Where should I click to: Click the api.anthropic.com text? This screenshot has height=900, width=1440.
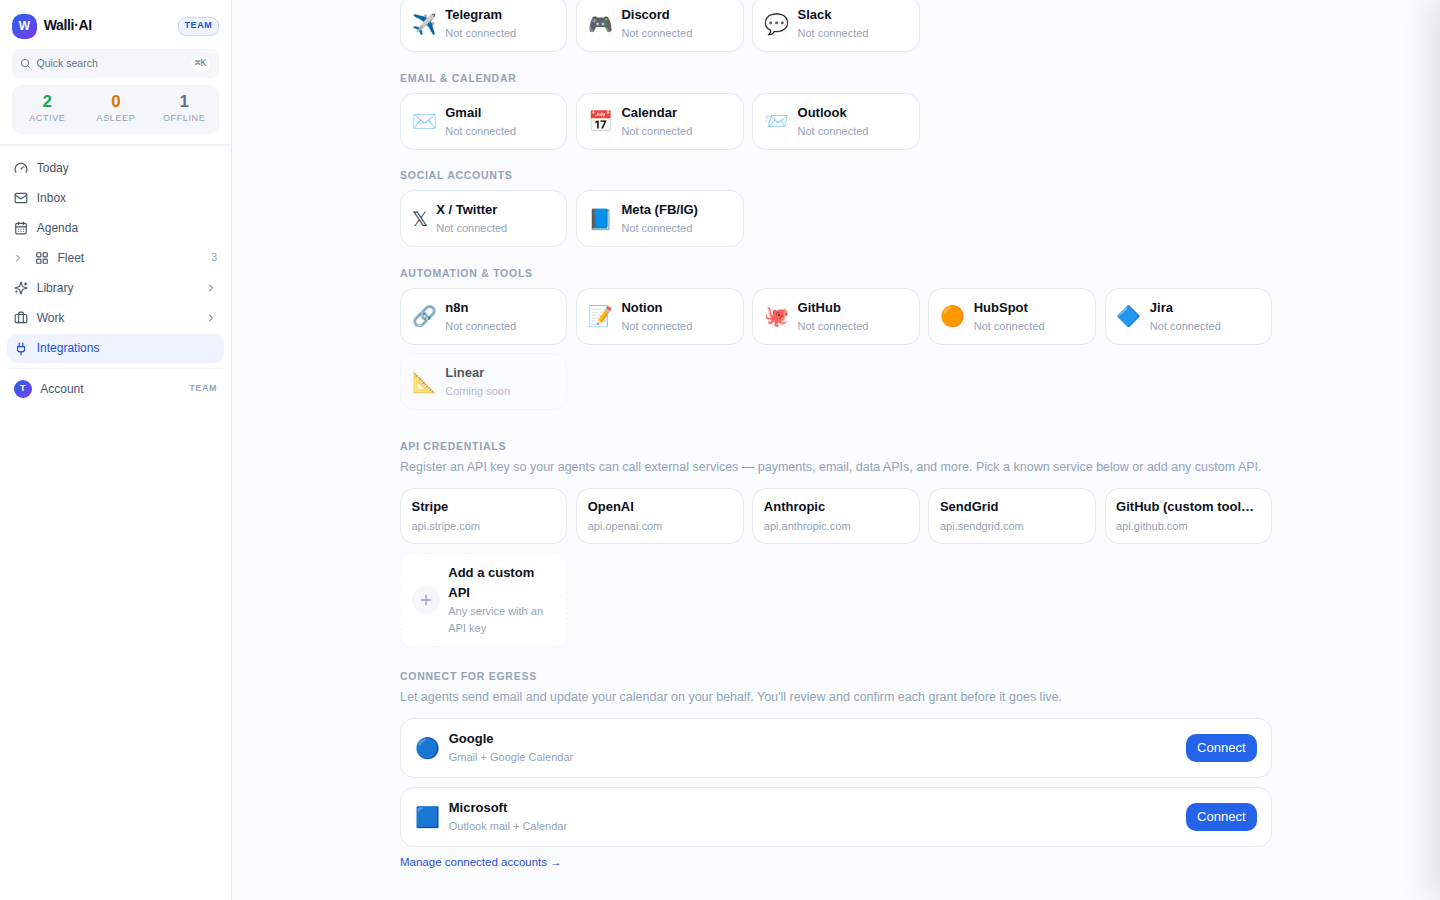point(807,526)
